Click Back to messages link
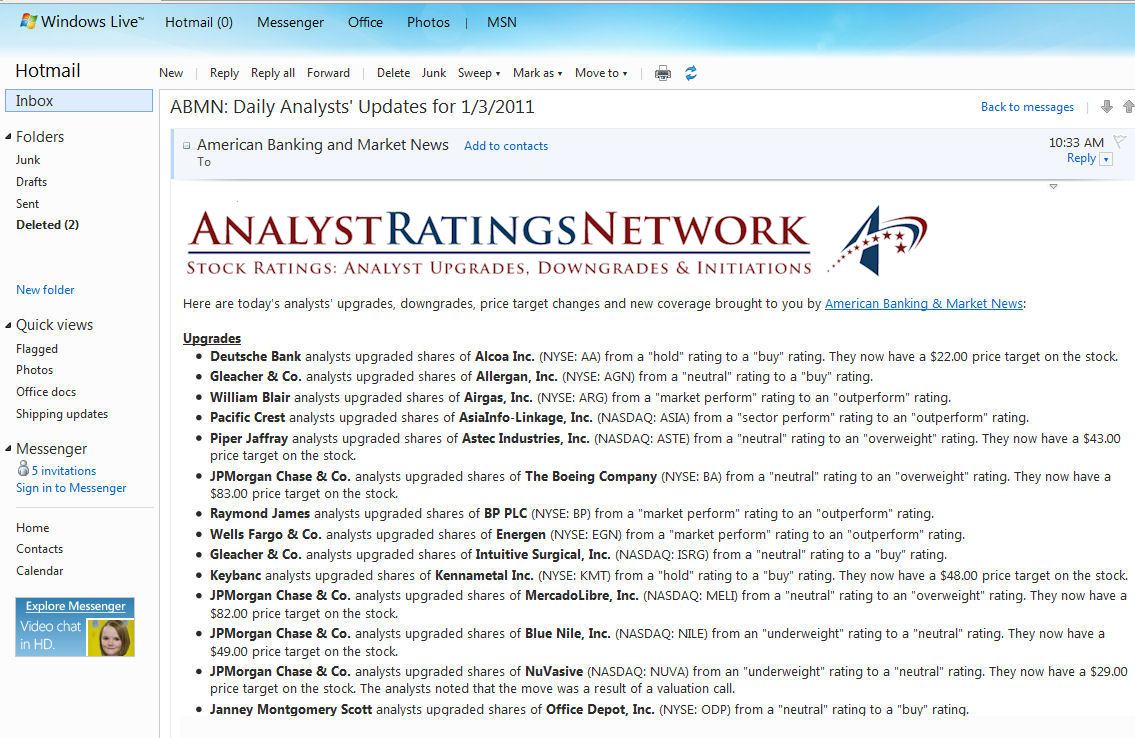 [1027, 107]
